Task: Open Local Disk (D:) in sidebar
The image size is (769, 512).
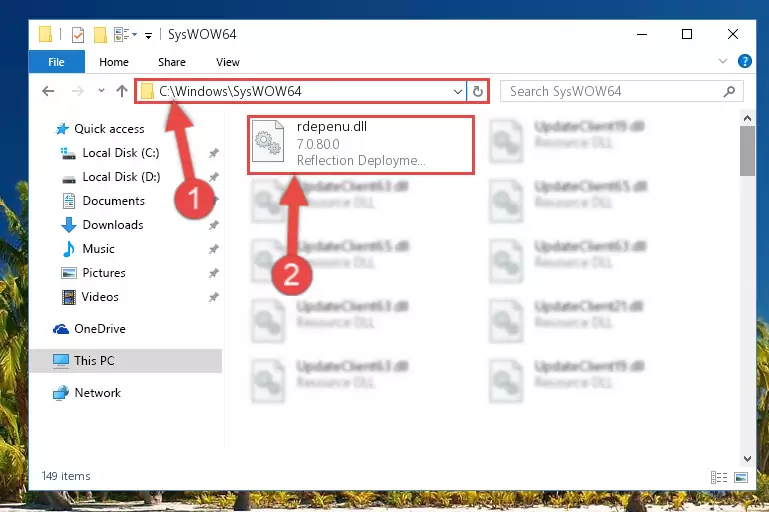Action: [x=121, y=177]
